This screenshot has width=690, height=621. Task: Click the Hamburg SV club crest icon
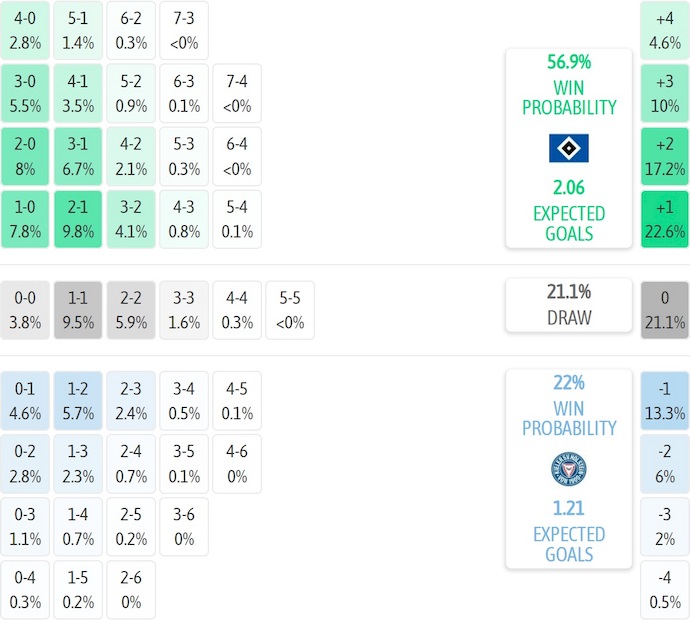click(568, 148)
